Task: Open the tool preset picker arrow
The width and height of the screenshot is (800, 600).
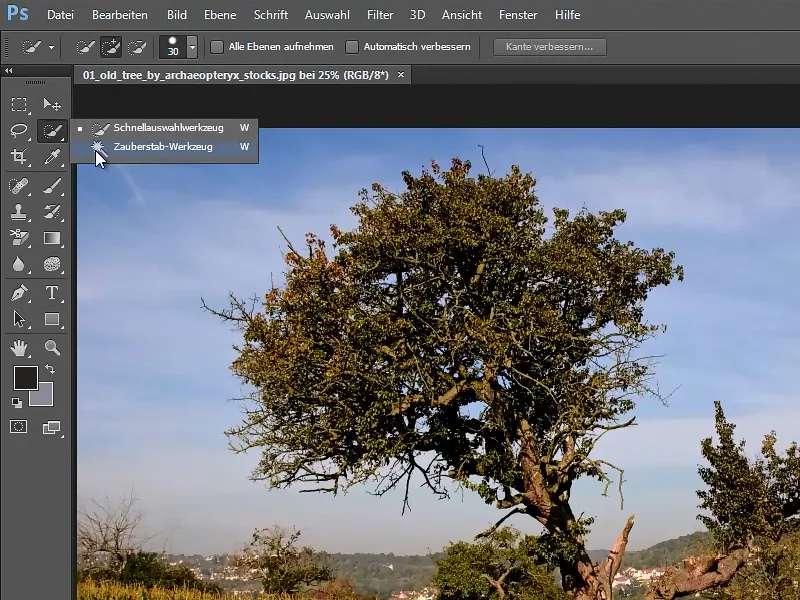Action: pos(52,47)
